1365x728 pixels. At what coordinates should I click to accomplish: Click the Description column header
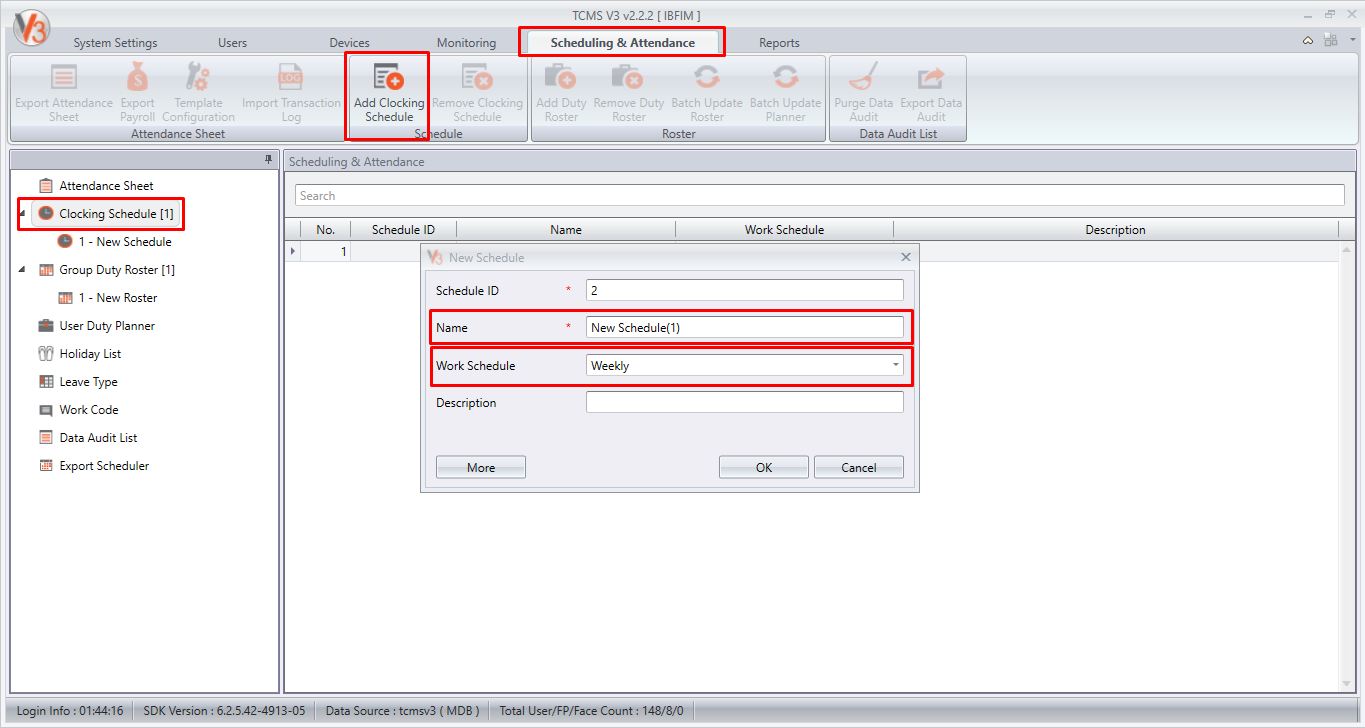coord(1116,230)
